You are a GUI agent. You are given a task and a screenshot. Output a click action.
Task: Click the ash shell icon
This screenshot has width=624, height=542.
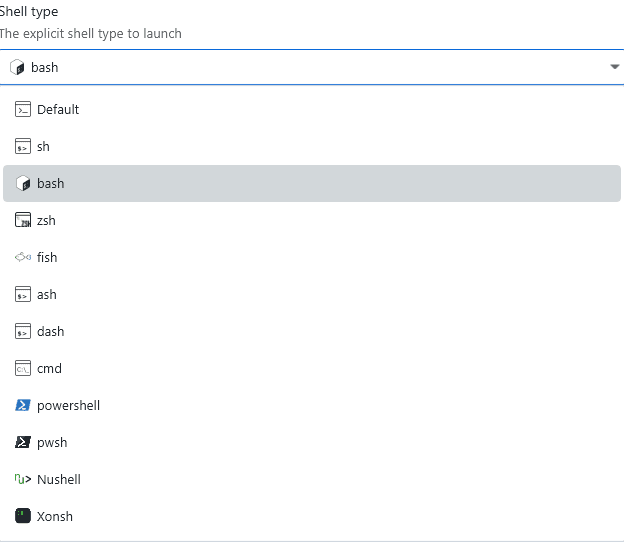point(23,294)
